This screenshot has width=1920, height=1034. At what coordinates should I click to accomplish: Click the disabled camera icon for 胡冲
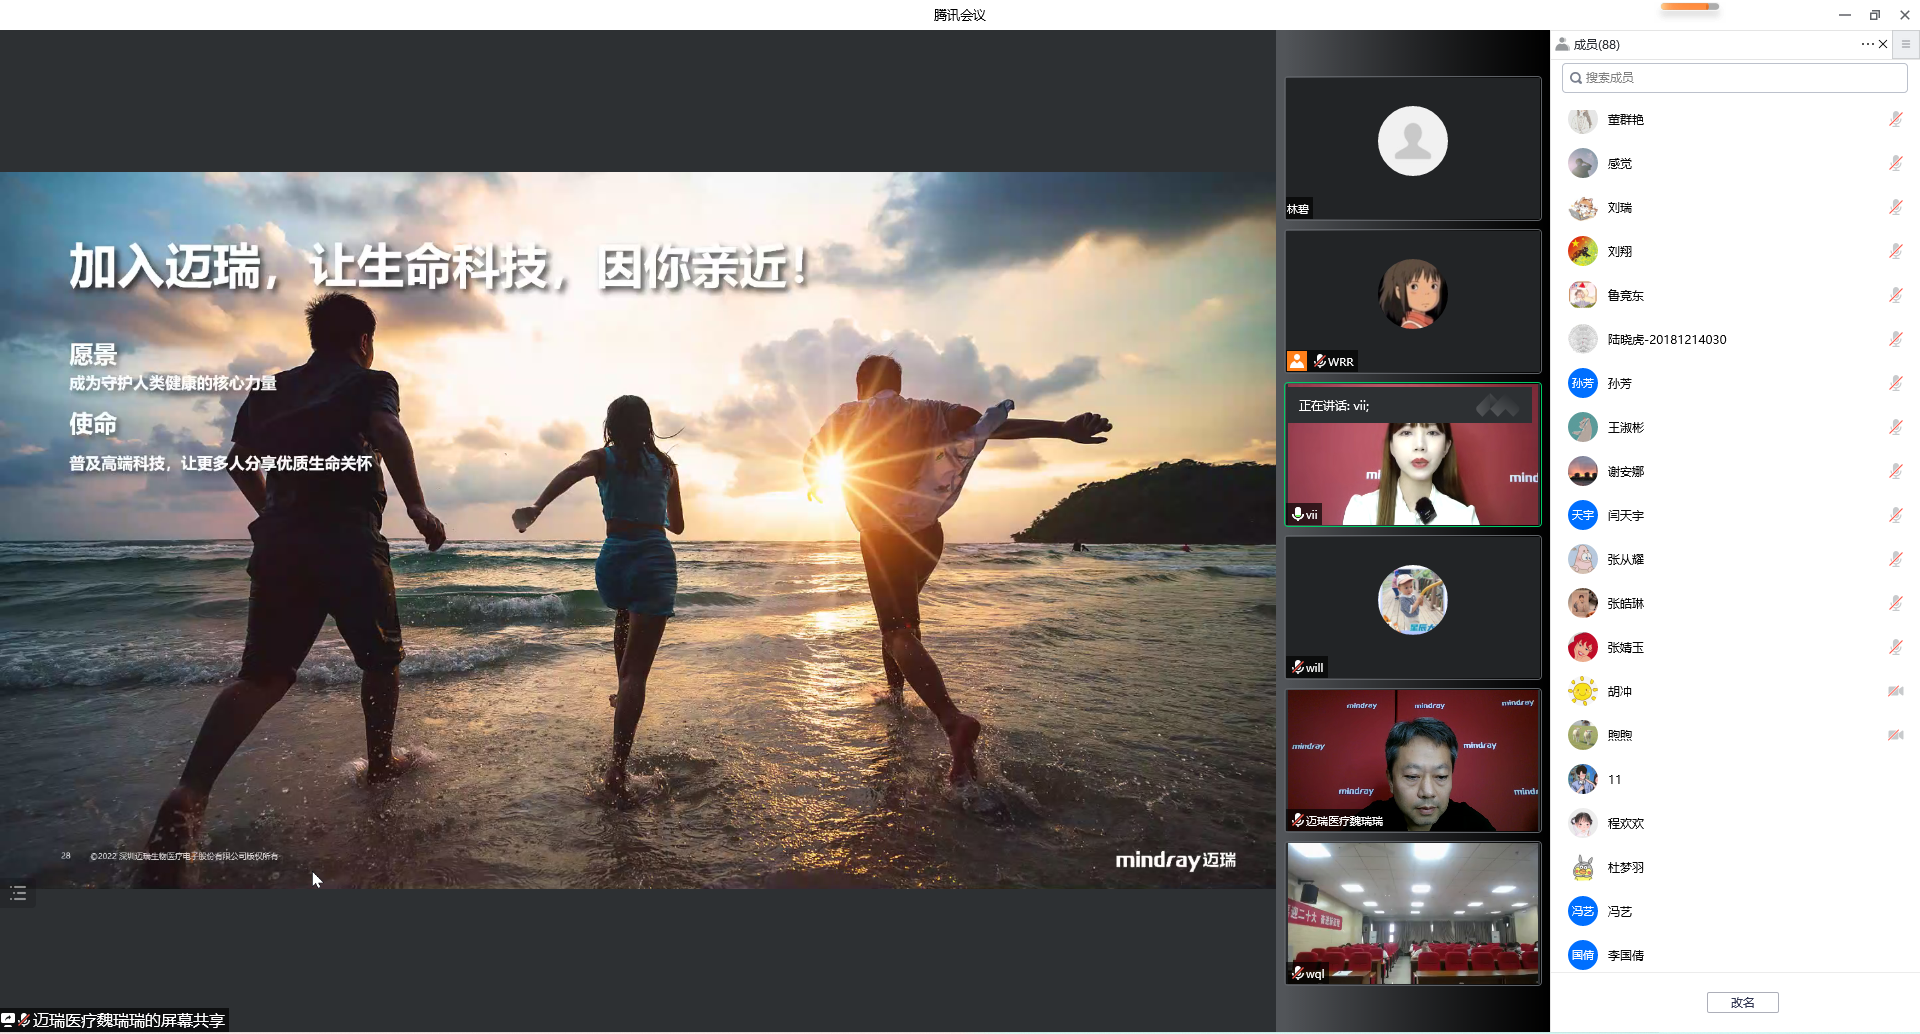coord(1895,692)
